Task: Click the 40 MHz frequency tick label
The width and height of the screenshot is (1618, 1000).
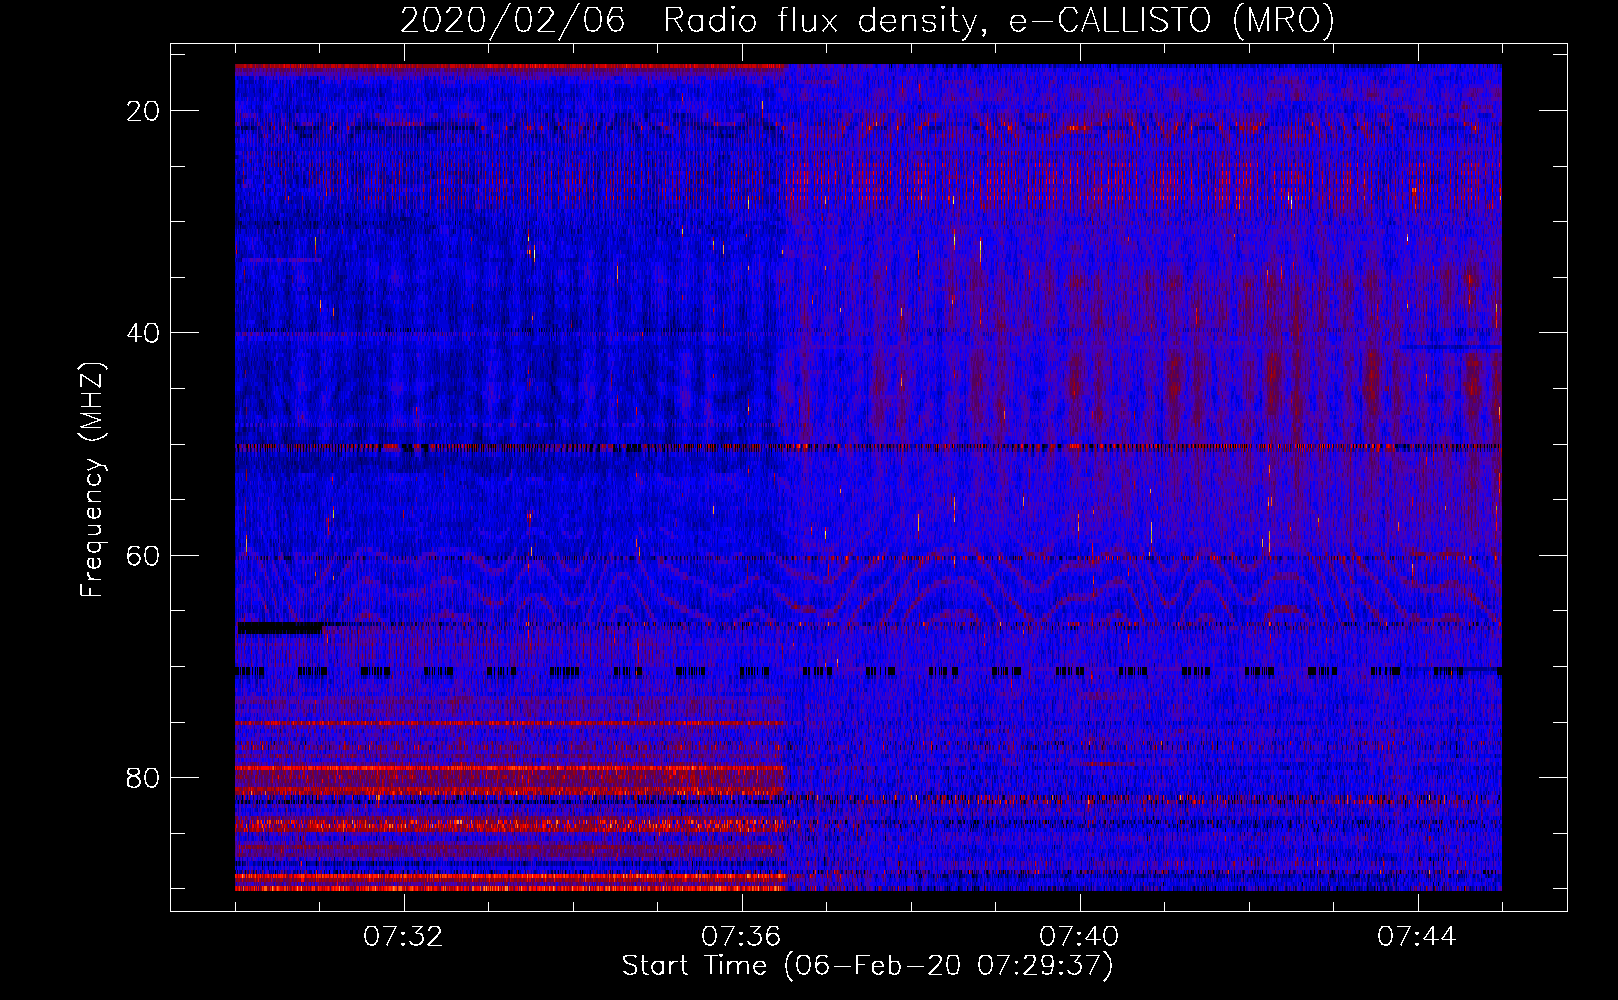Action: pyautogui.click(x=143, y=333)
